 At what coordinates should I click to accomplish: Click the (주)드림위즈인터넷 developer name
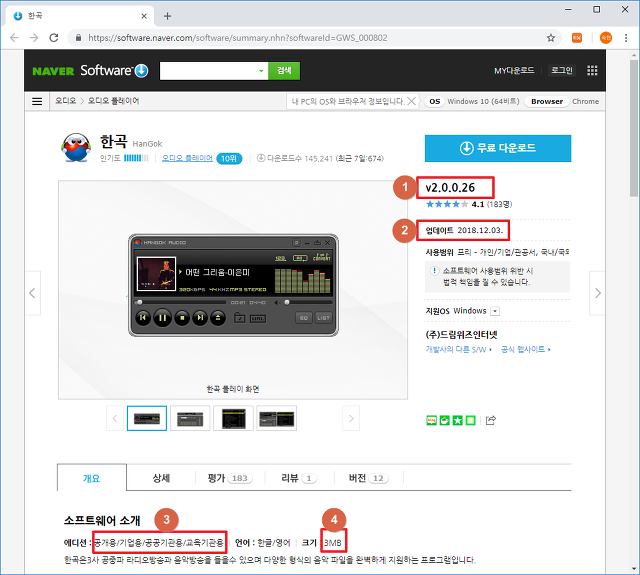(x=461, y=335)
